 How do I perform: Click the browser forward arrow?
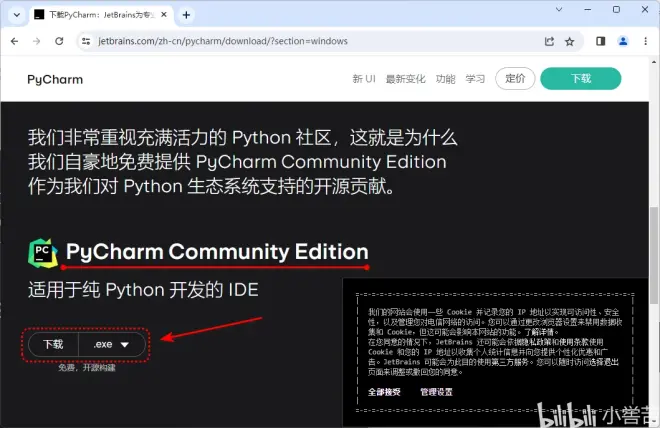[37, 41]
